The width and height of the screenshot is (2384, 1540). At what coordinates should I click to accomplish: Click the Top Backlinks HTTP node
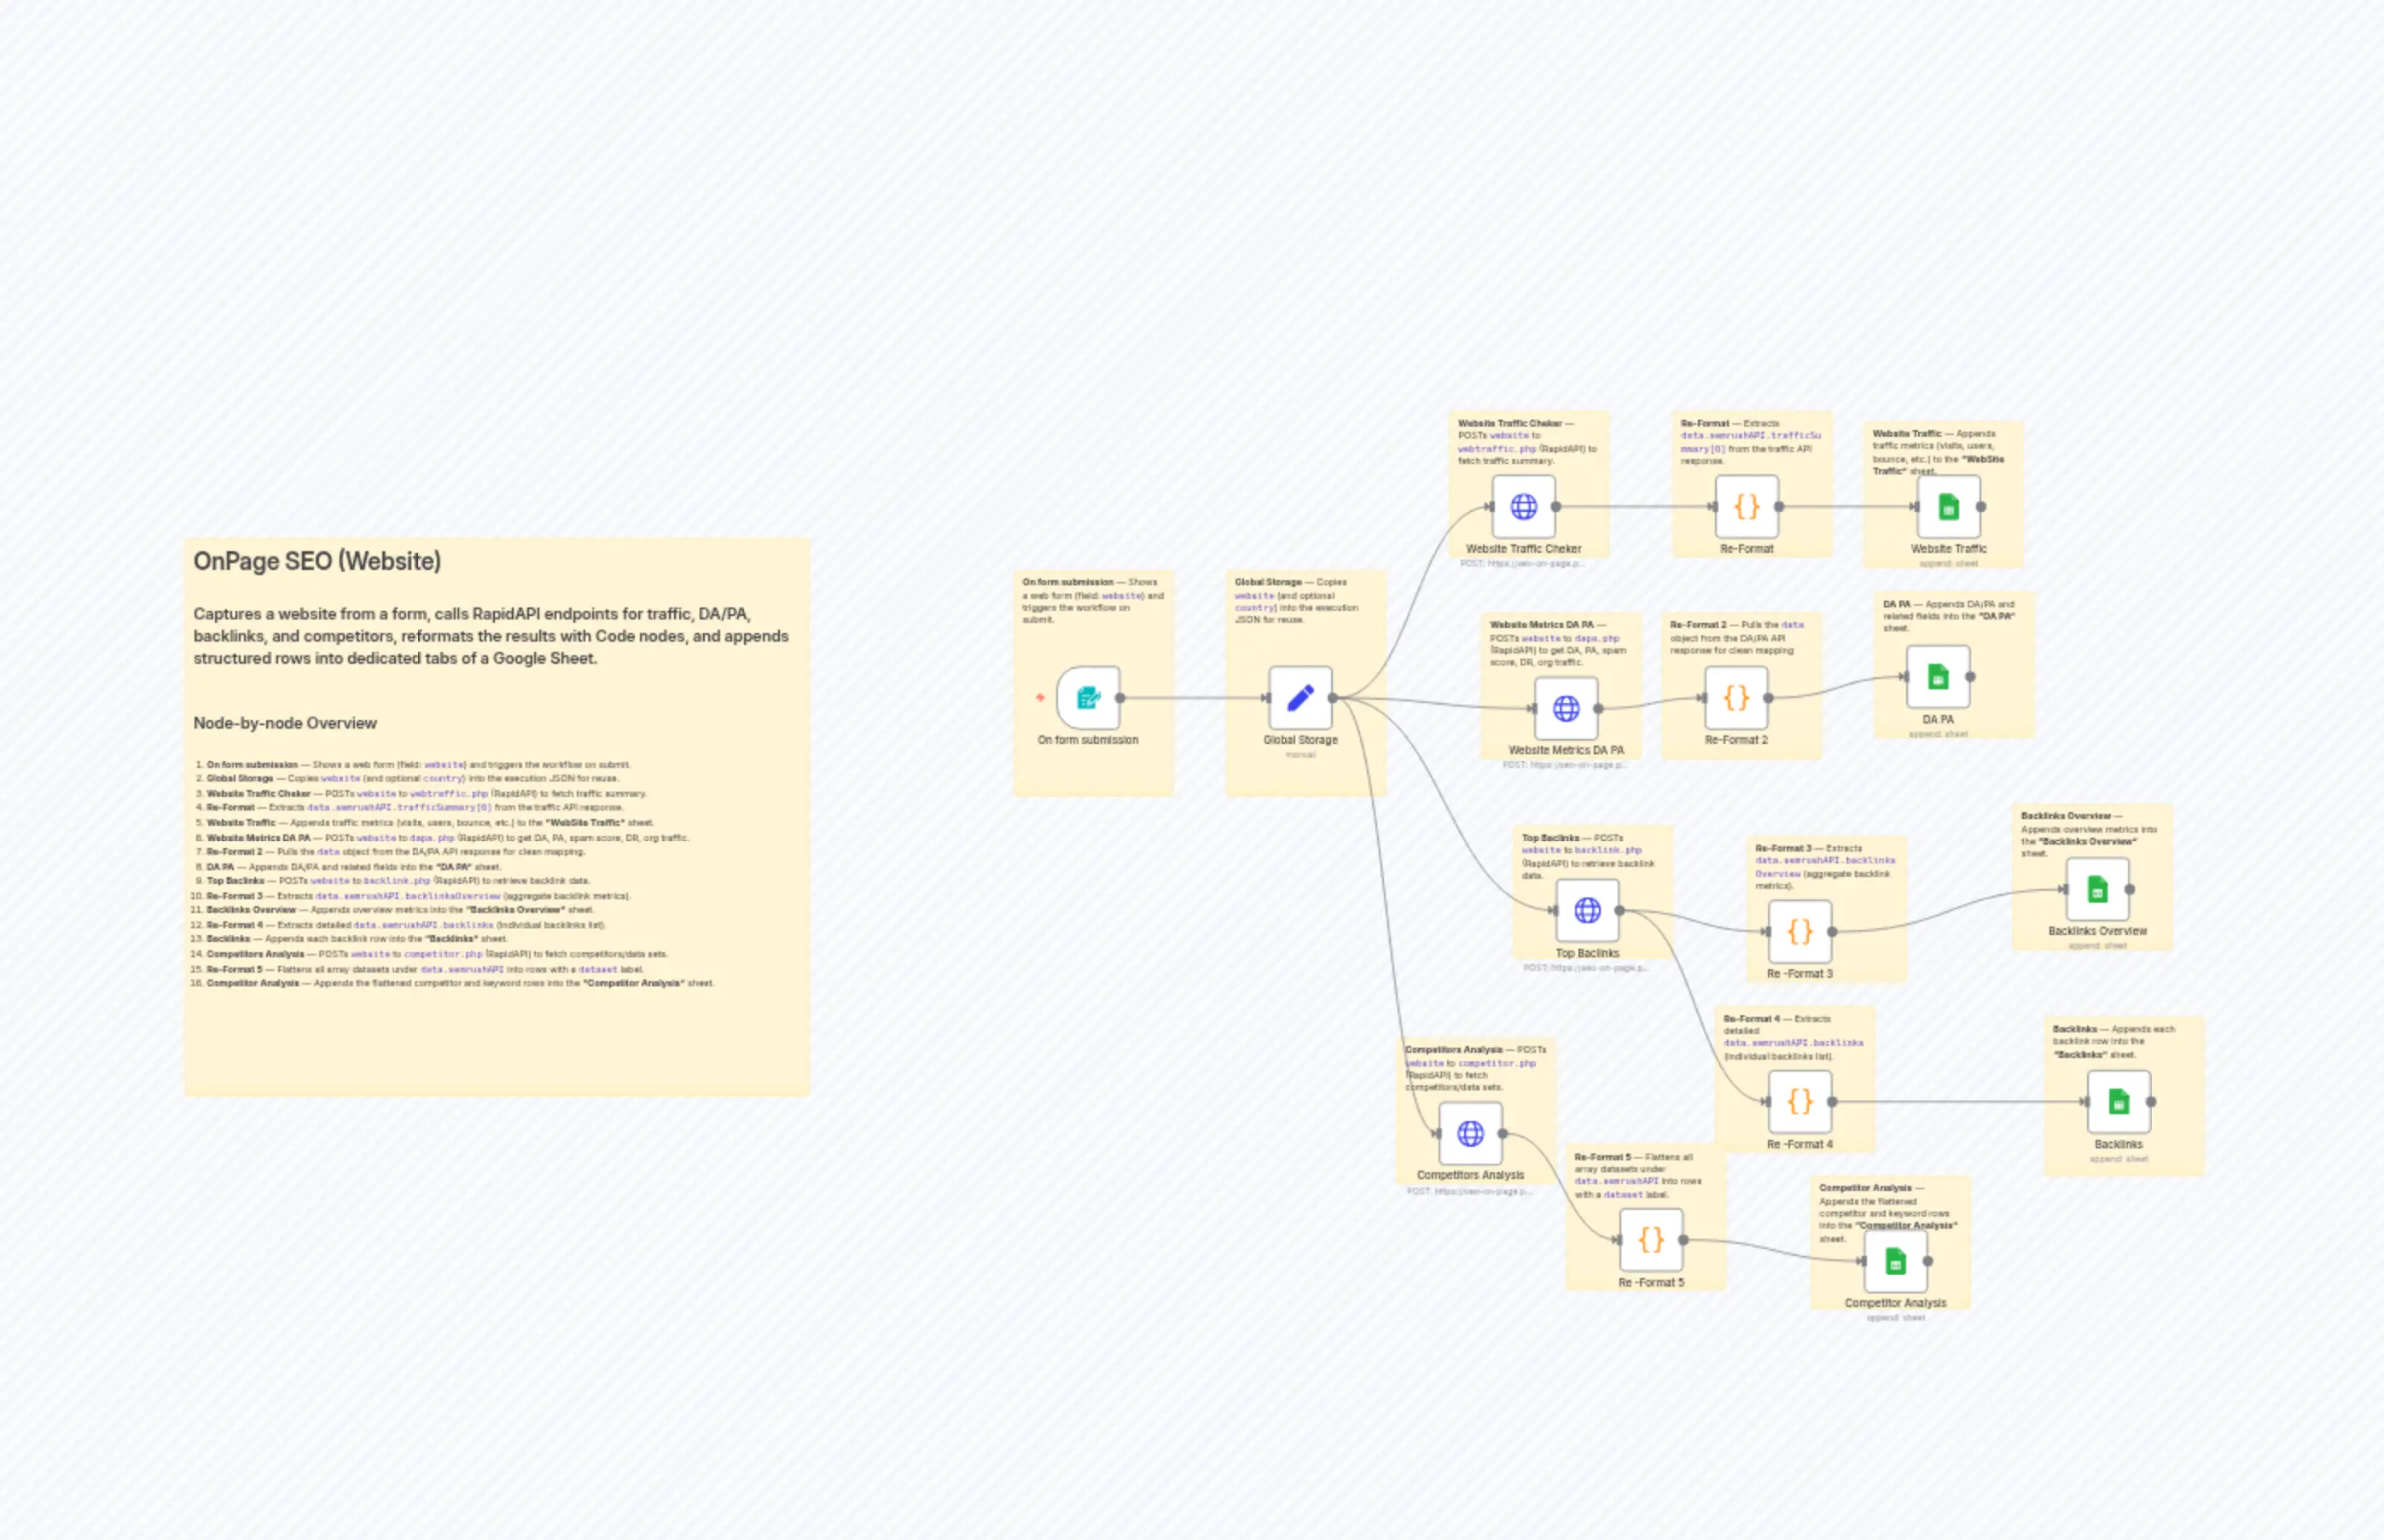click(x=1587, y=910)
